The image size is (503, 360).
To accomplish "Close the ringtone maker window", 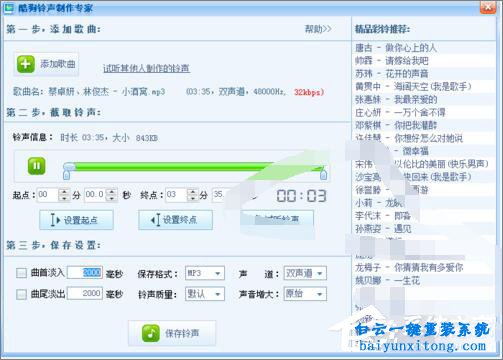I will click(488, 7).
